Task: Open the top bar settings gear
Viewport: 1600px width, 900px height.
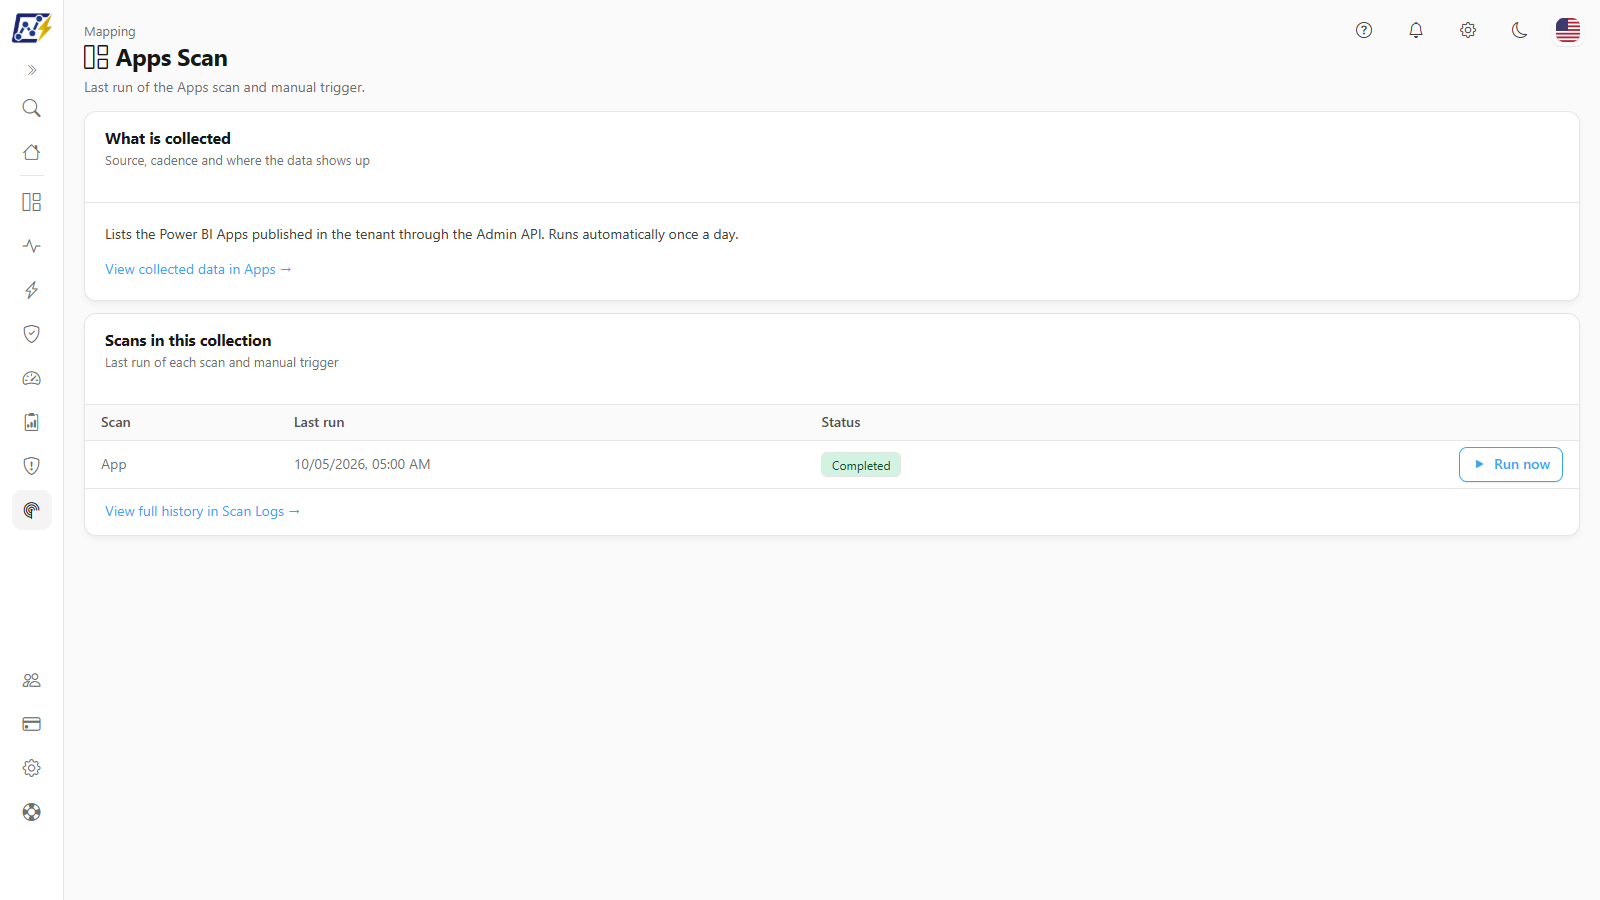Action: (1468, 30)
